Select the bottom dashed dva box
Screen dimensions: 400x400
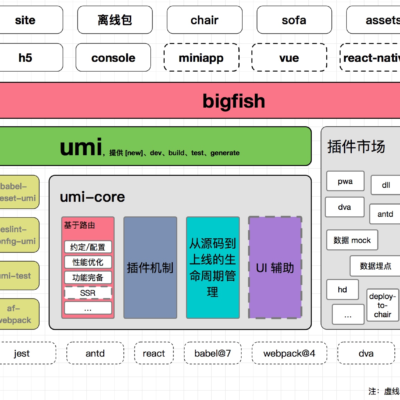point(366,353)
